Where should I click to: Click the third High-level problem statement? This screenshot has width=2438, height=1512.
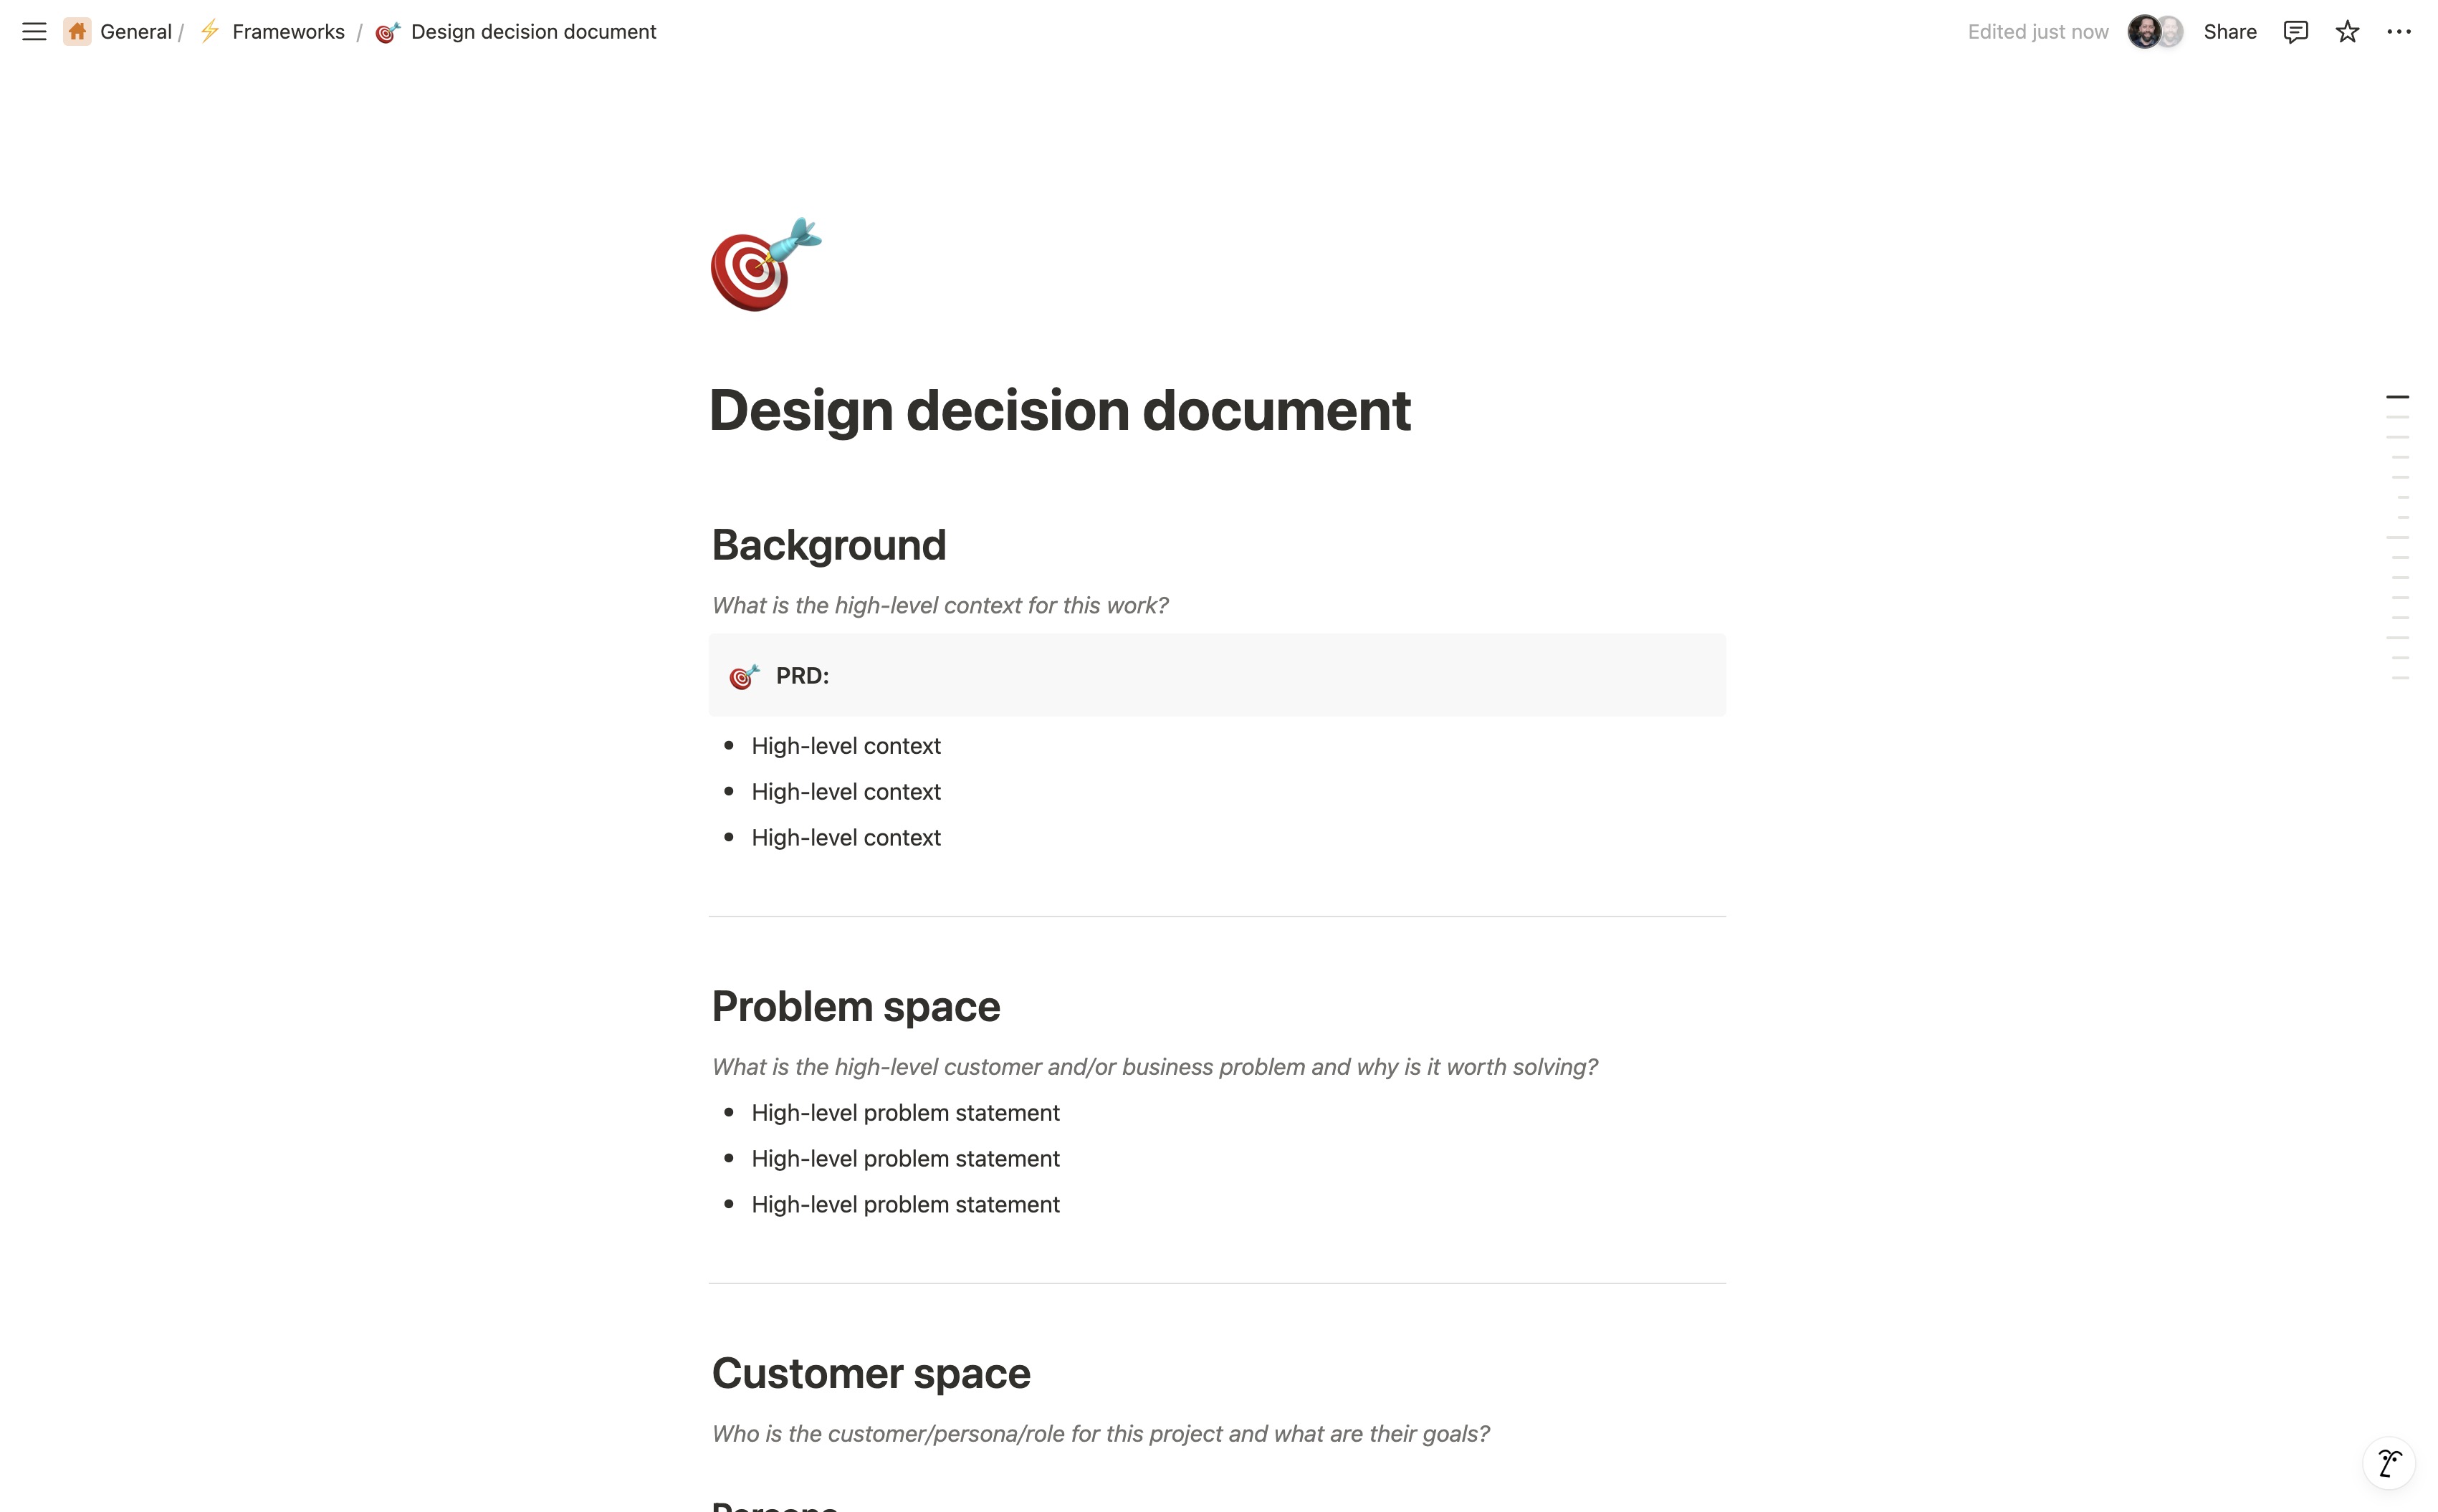[x=905, y=1205]
